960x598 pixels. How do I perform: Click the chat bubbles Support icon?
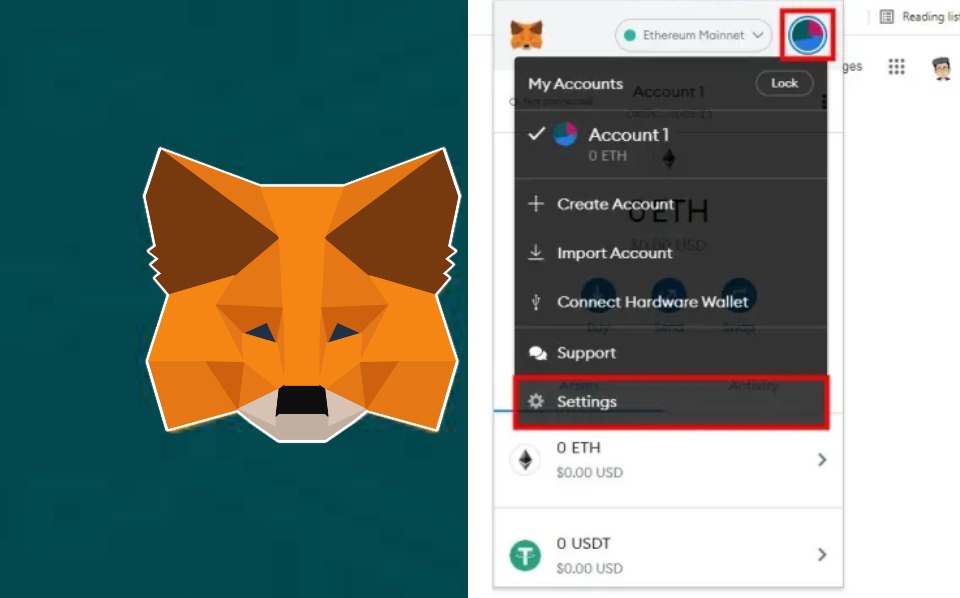coord(538,353)
